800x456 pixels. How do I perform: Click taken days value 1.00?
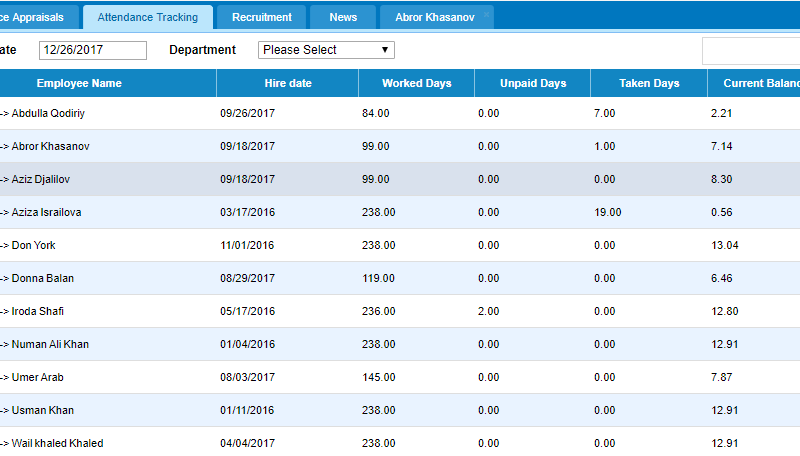coord(605,146)
